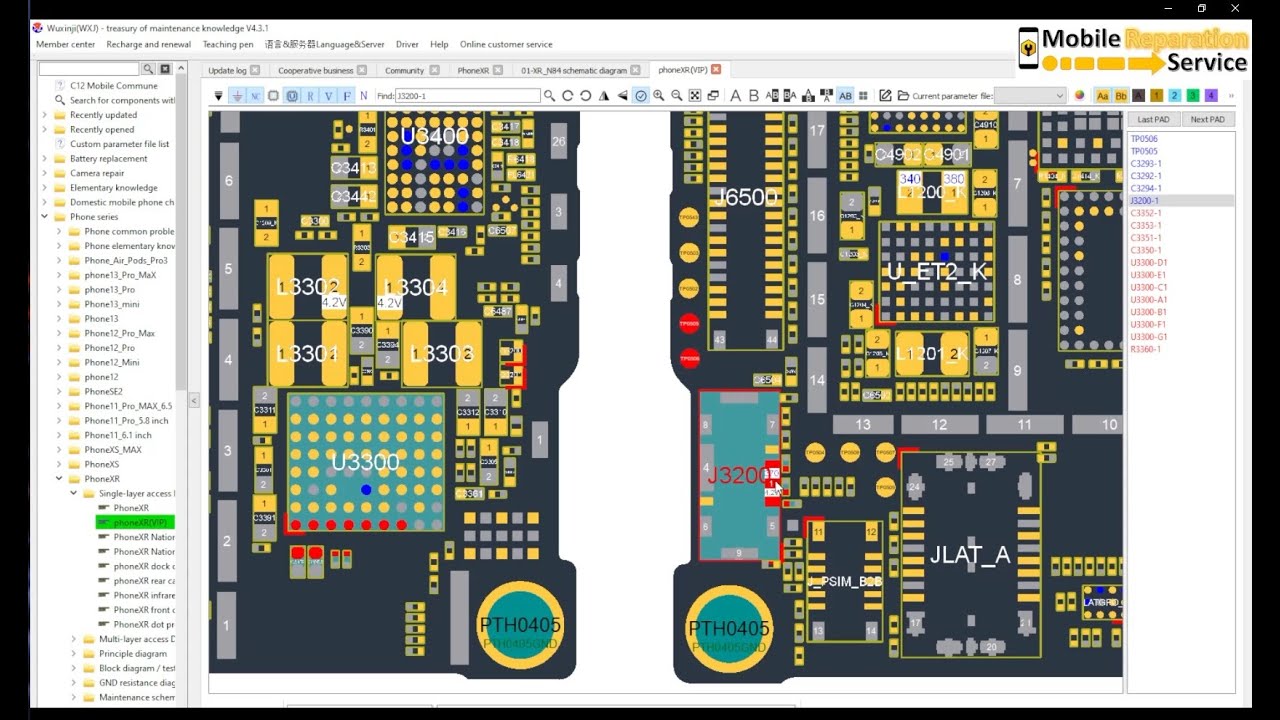Click the grid layout toolbar icon
This screenshot has height=720, width=1280.
click(x=864, y=96)
